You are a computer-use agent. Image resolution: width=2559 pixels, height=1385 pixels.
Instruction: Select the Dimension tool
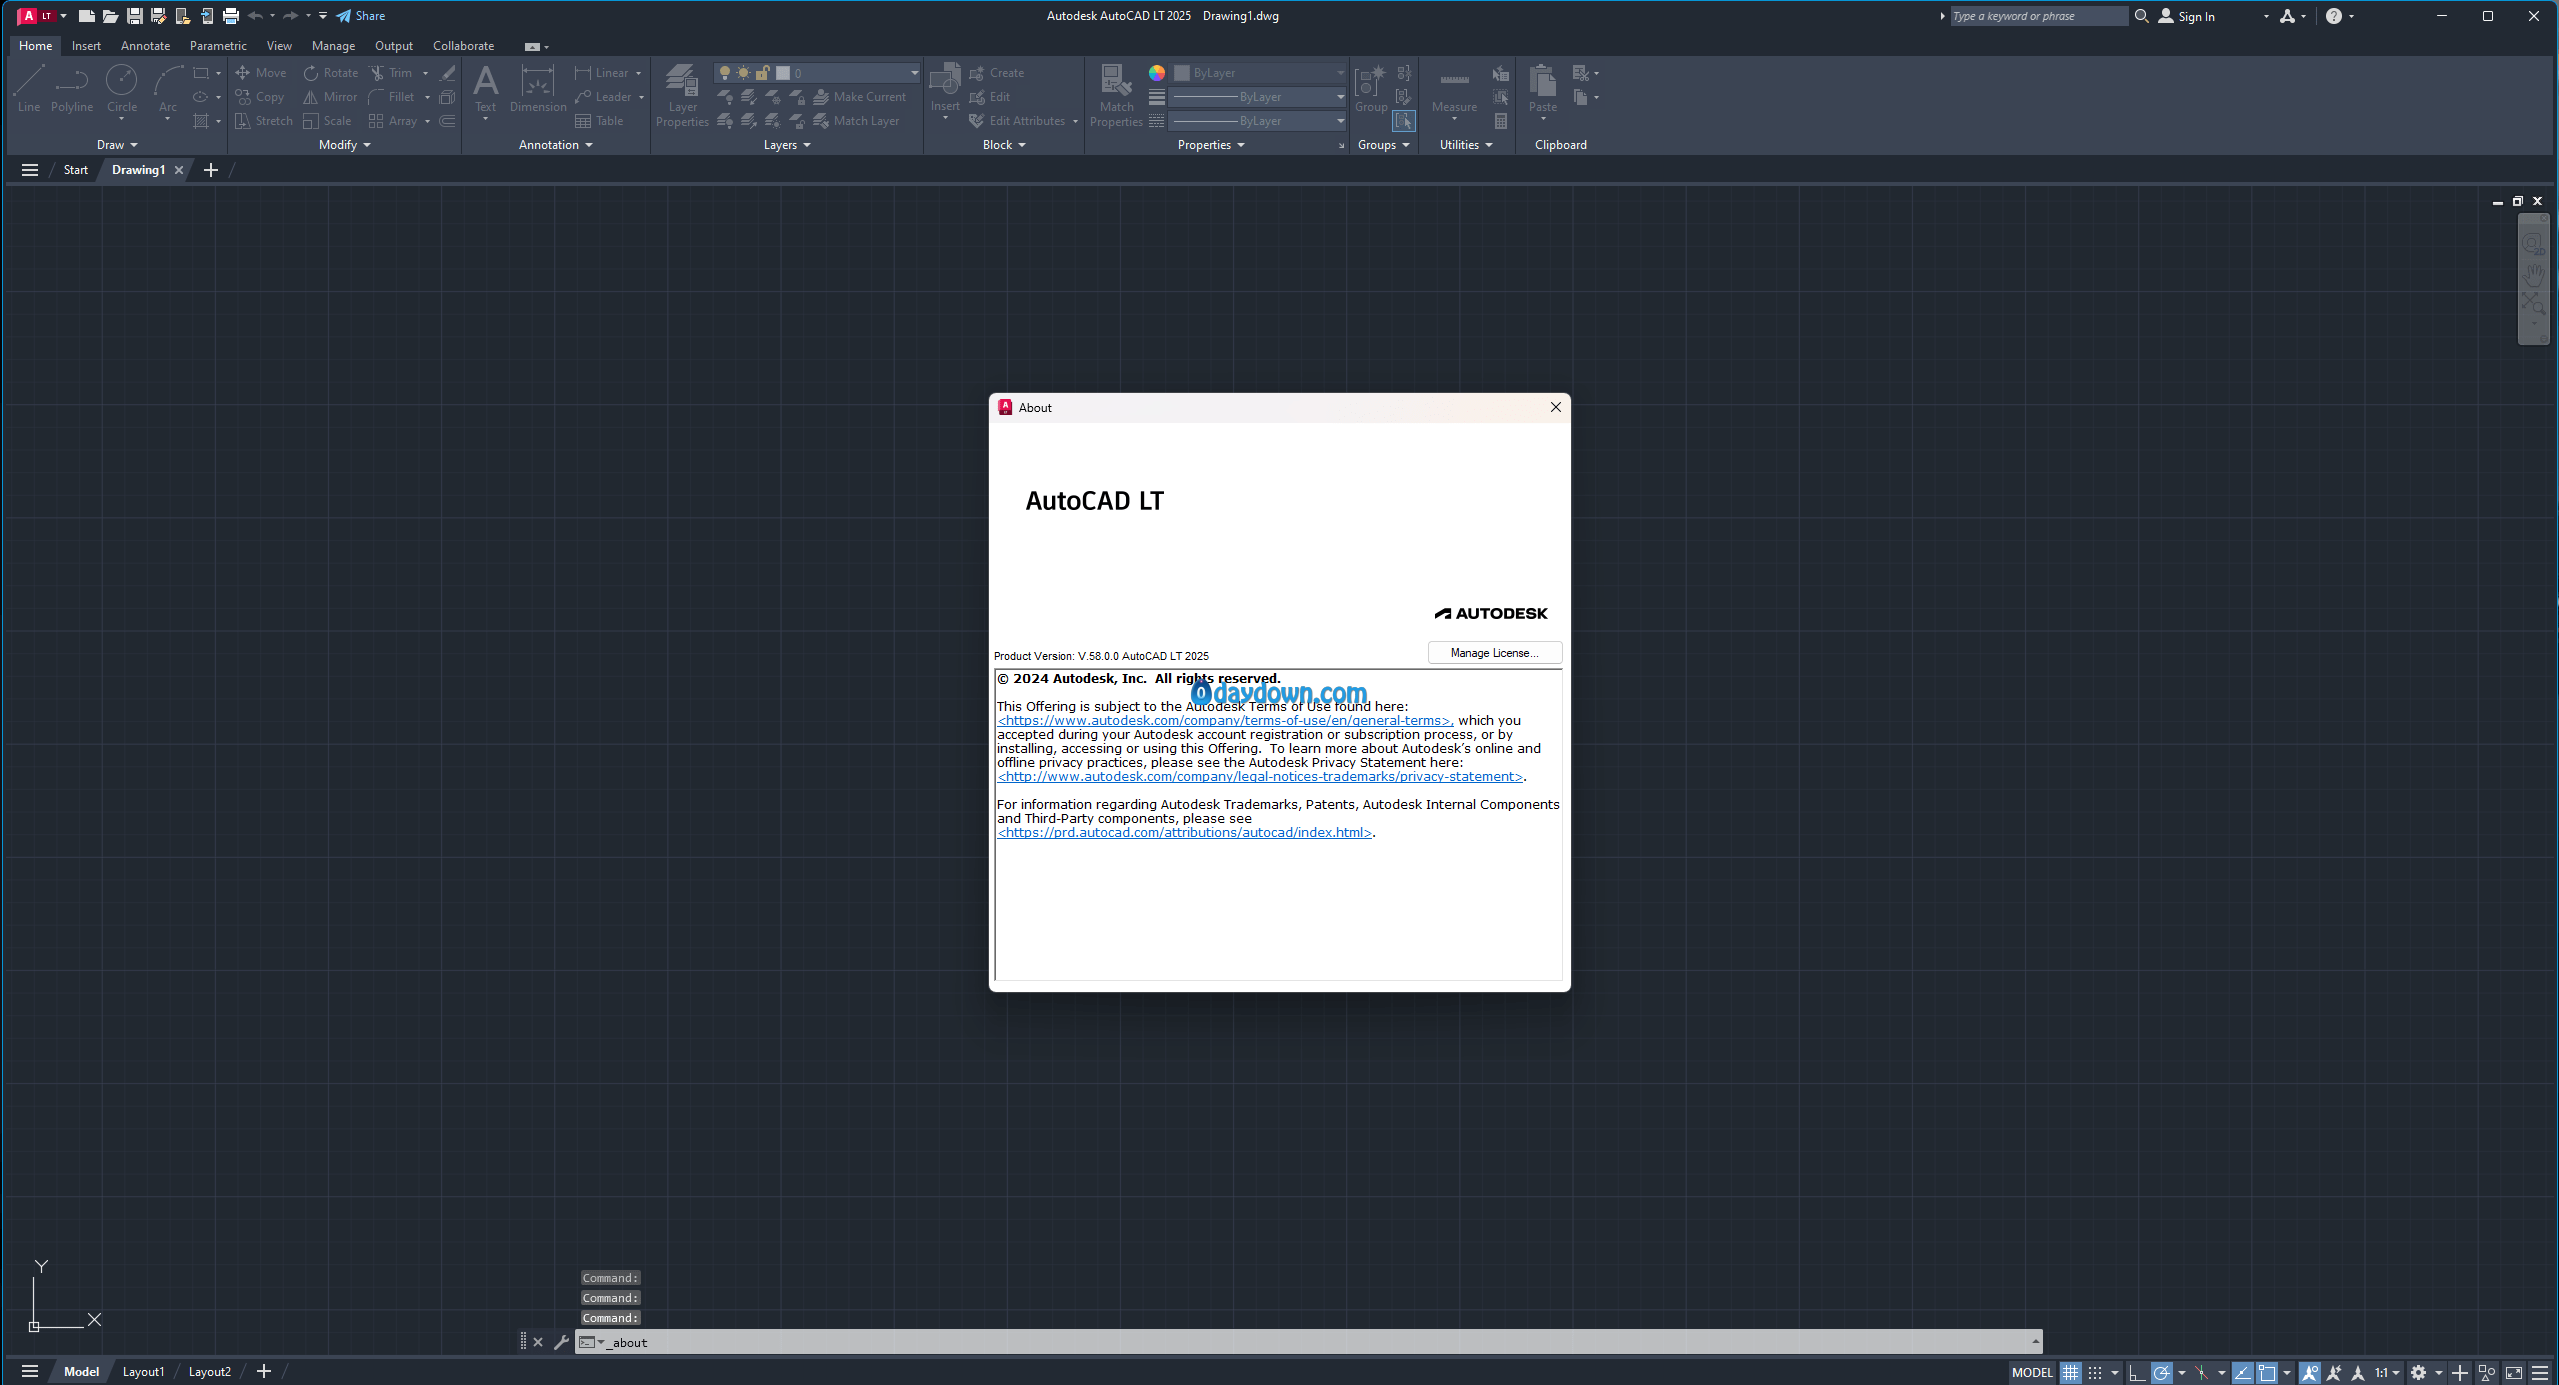(538, 88)
